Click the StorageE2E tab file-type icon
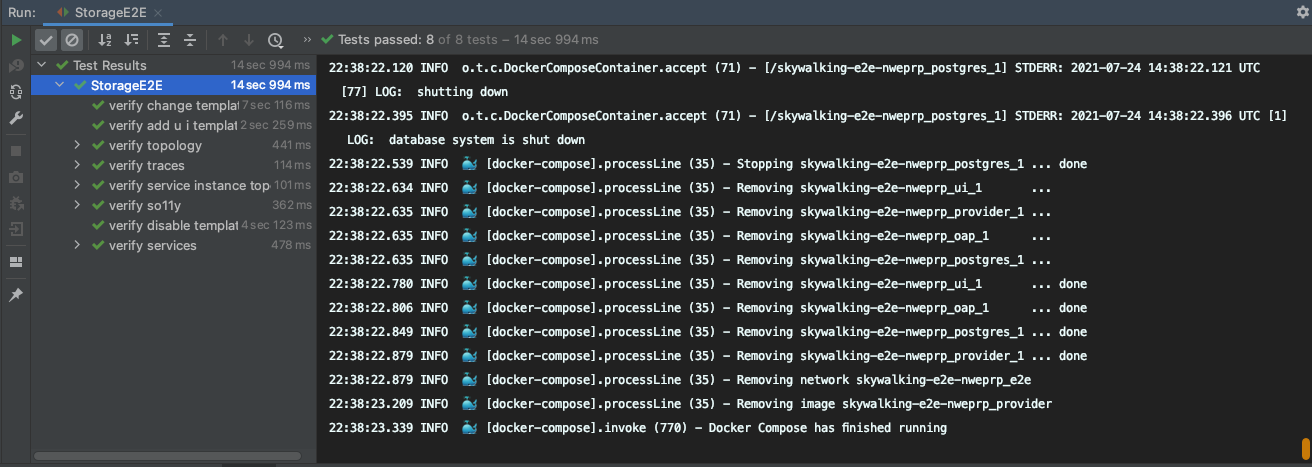The height and width of the screenshot is (467, 1312). pos(62,12)
